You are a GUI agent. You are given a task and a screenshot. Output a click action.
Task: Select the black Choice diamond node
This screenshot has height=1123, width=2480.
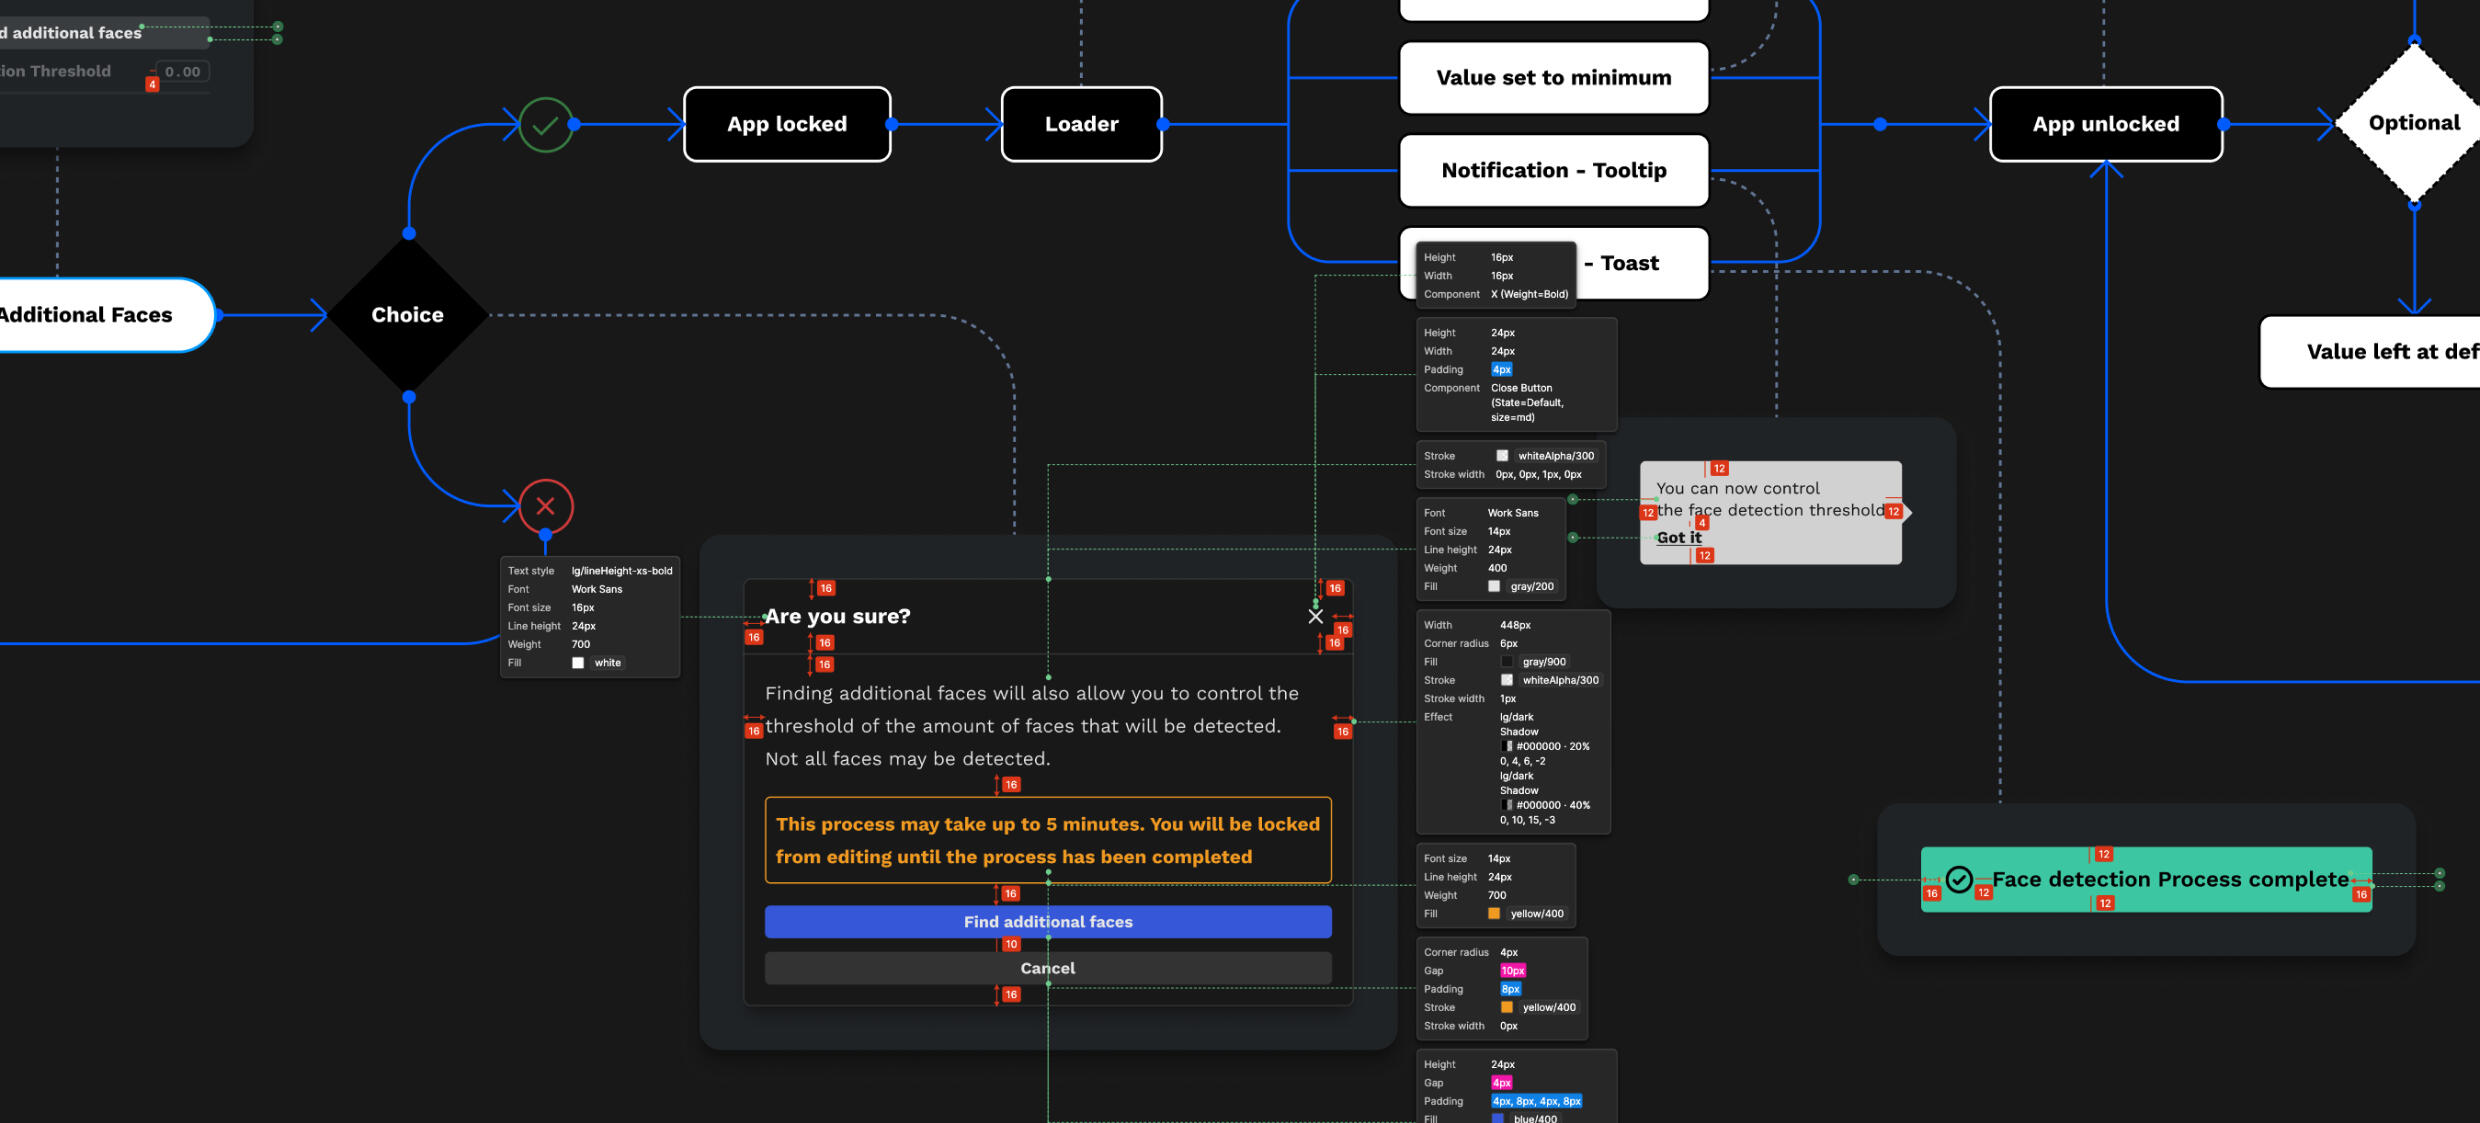(408, 315)
